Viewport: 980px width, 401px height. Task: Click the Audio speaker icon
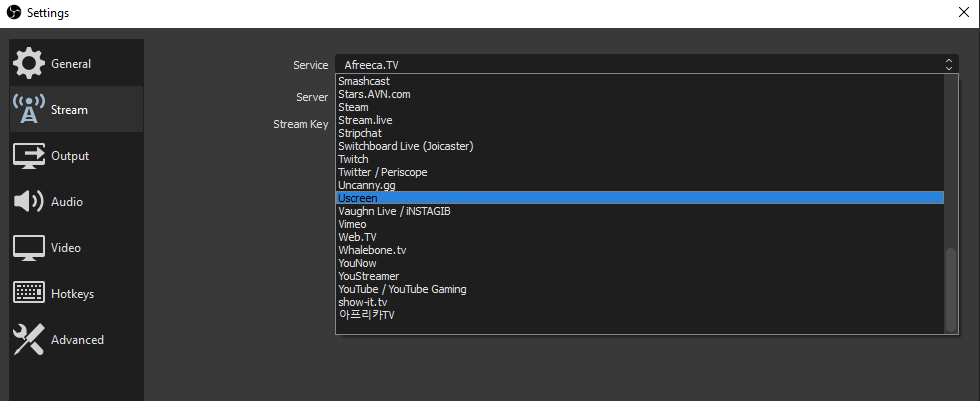[29, 202]
